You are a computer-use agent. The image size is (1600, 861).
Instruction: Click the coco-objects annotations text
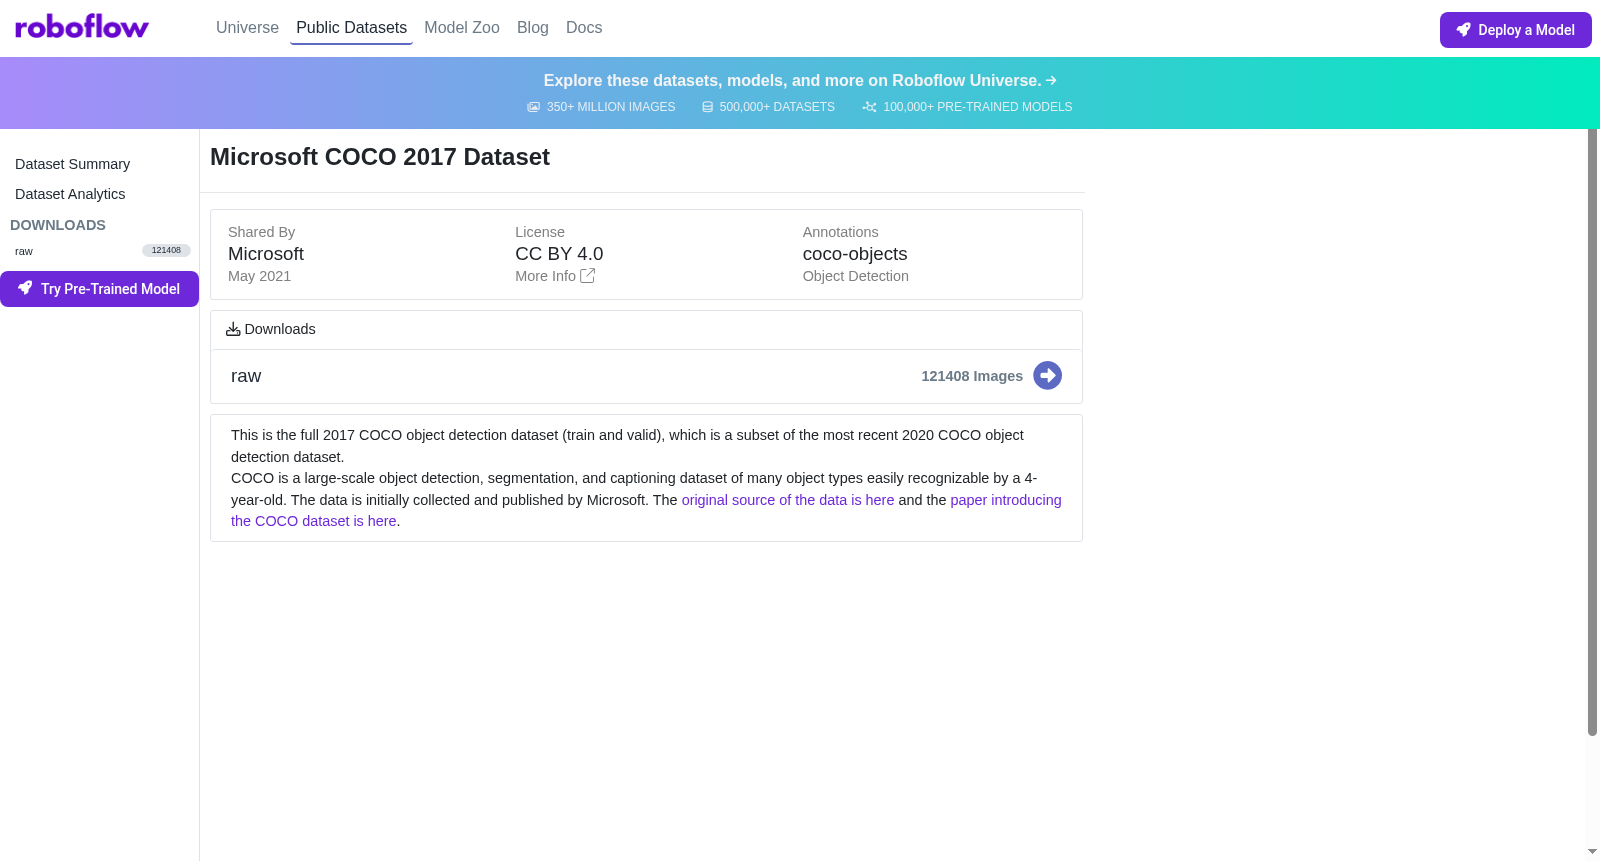click(855, 254)
